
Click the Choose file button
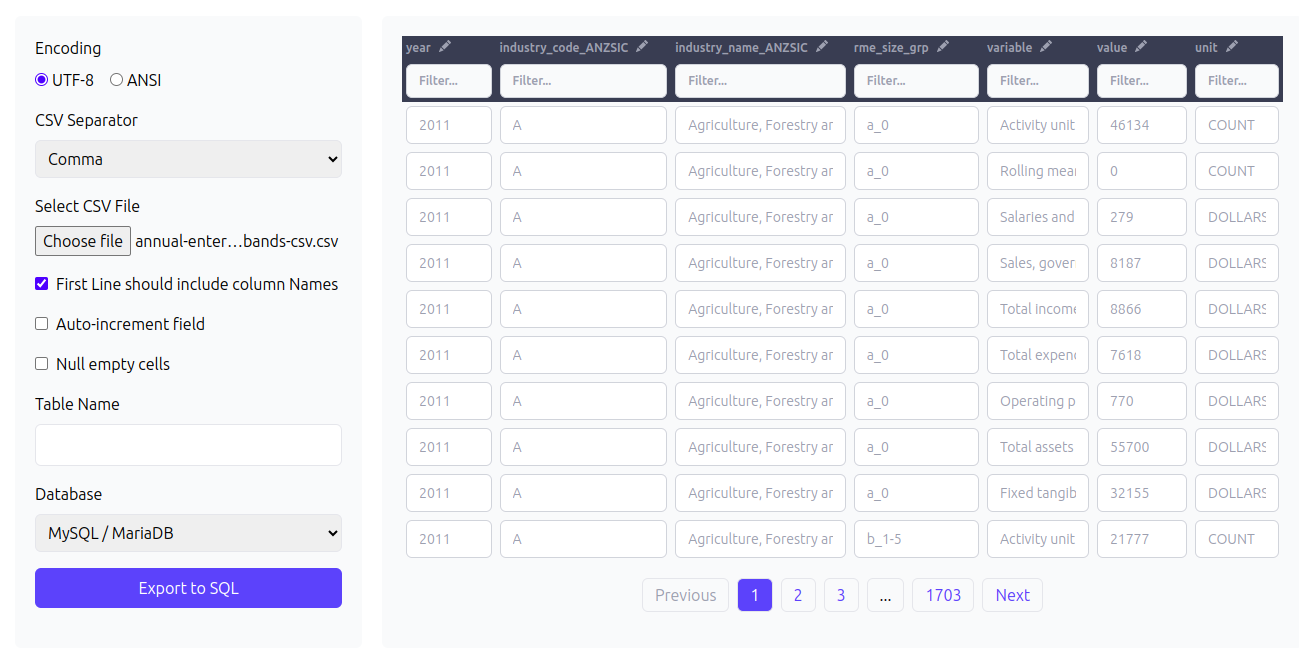tap(83, 241)
